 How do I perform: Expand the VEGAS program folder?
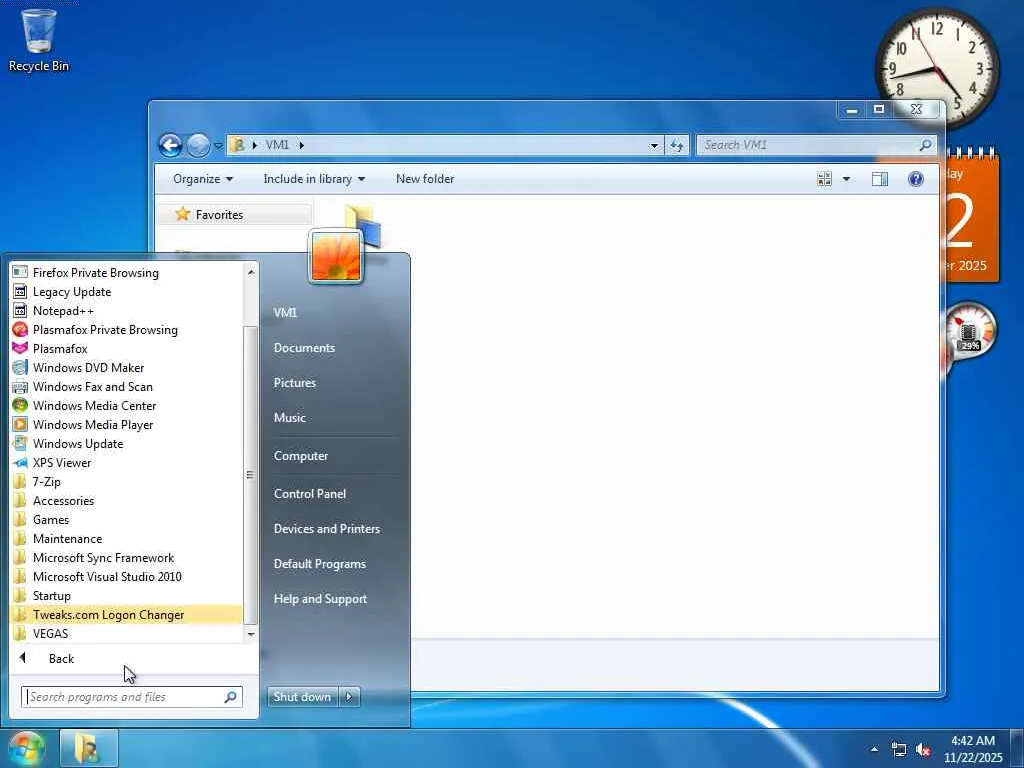click(126, 633)
